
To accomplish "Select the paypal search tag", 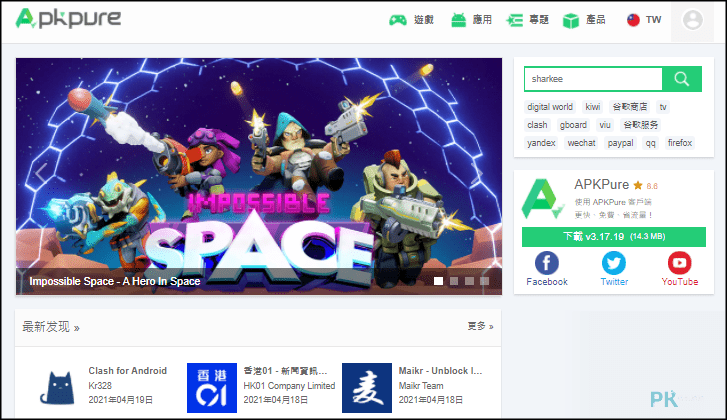I will [620, 143].
